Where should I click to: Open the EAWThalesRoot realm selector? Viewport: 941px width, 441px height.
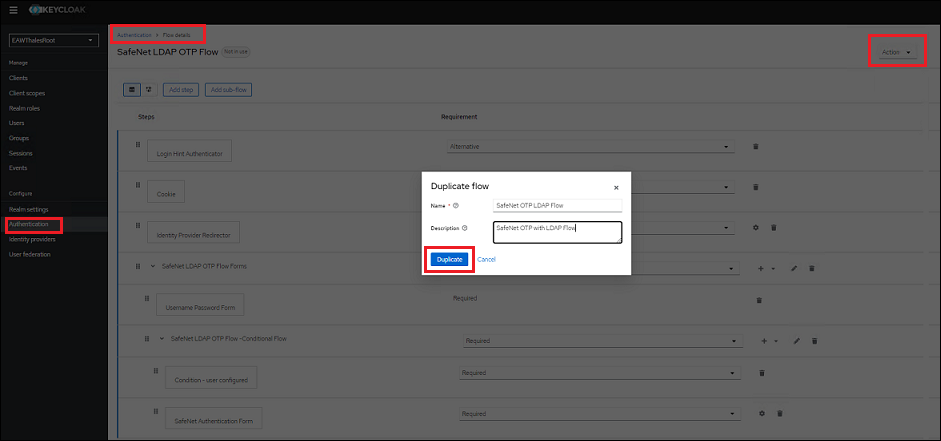click(53, 41)
